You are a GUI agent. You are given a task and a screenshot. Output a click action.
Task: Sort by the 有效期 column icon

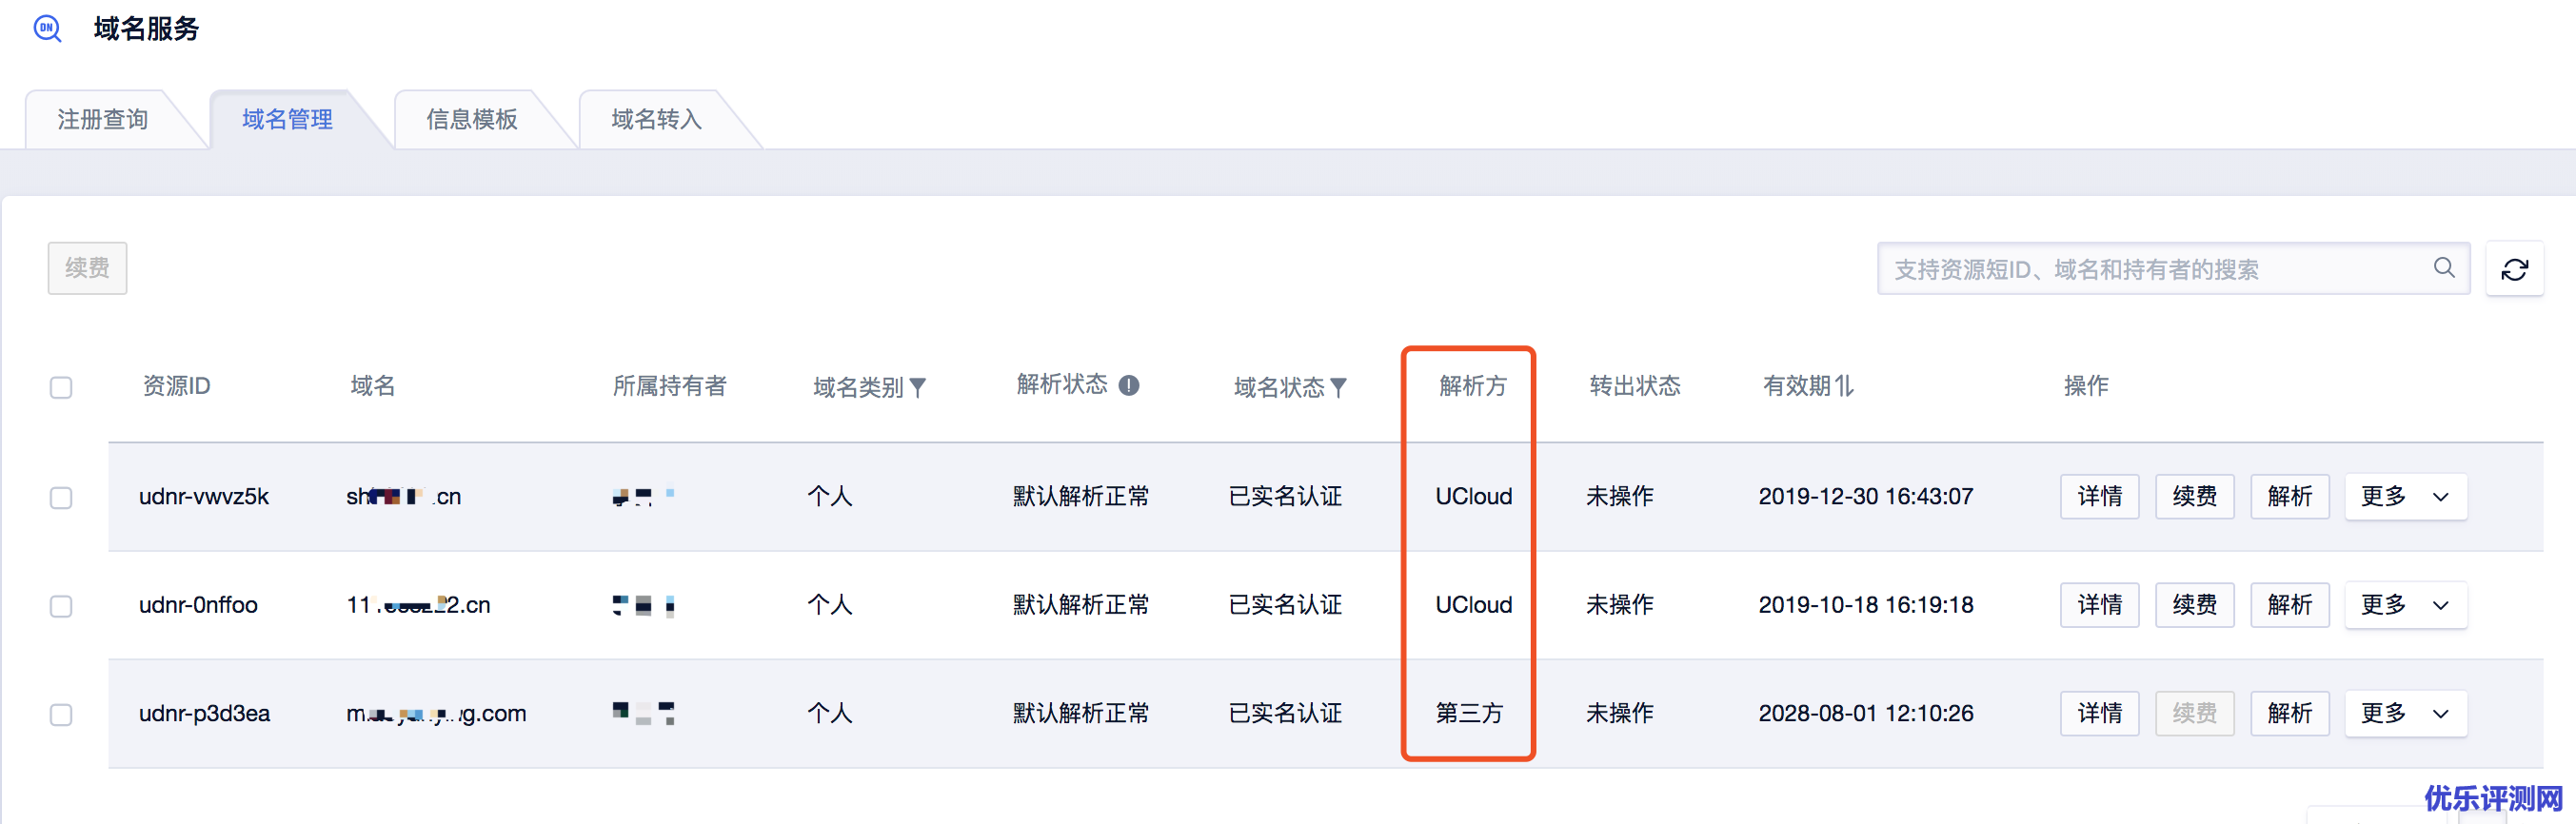[1845, 386]
